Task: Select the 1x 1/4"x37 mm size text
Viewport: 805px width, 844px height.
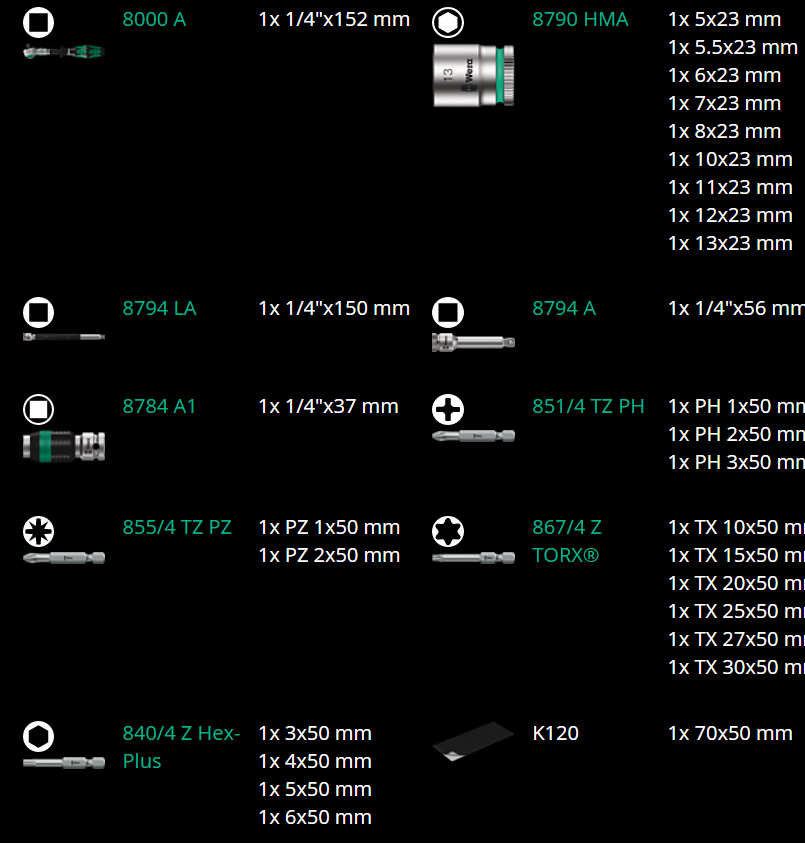Action: 328,407
